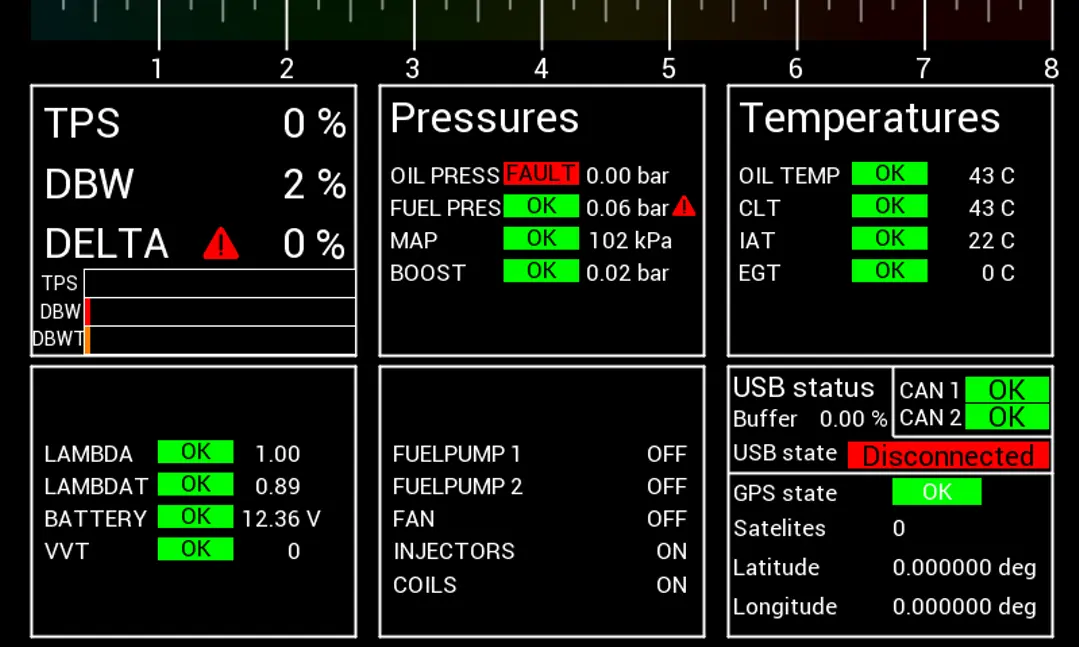Click the OIL TEMP OK status badge
Screen dimensions: 1079x647
[x=889, y=174]
